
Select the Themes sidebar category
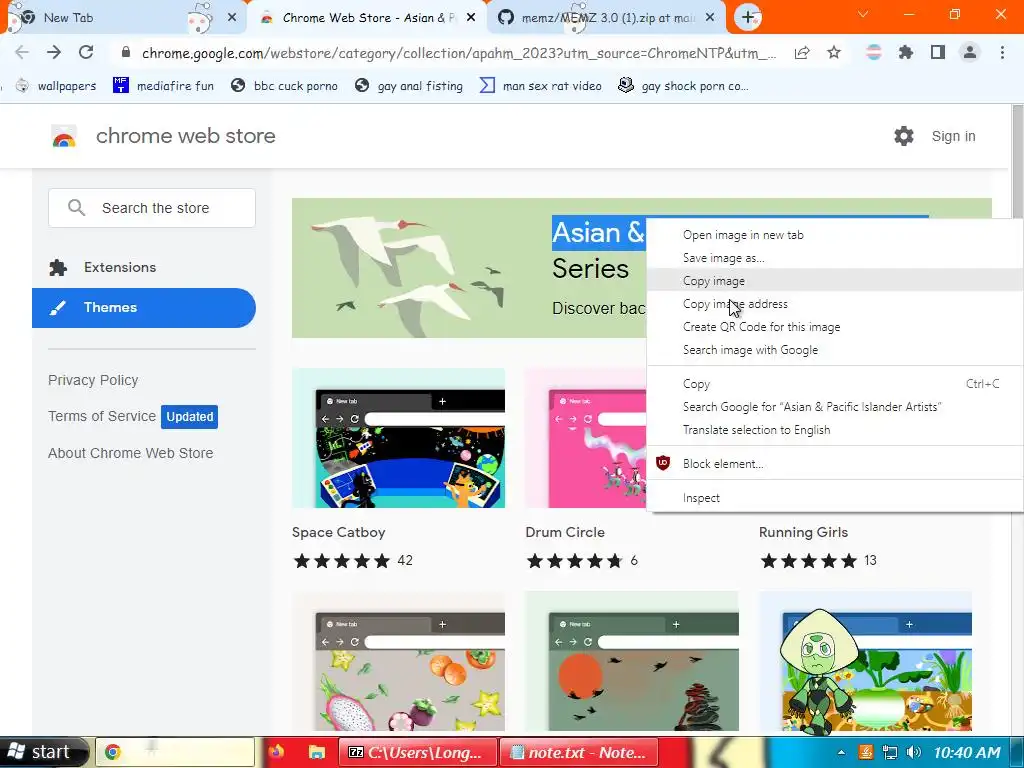pyautogui.click(x=144, y=308)
